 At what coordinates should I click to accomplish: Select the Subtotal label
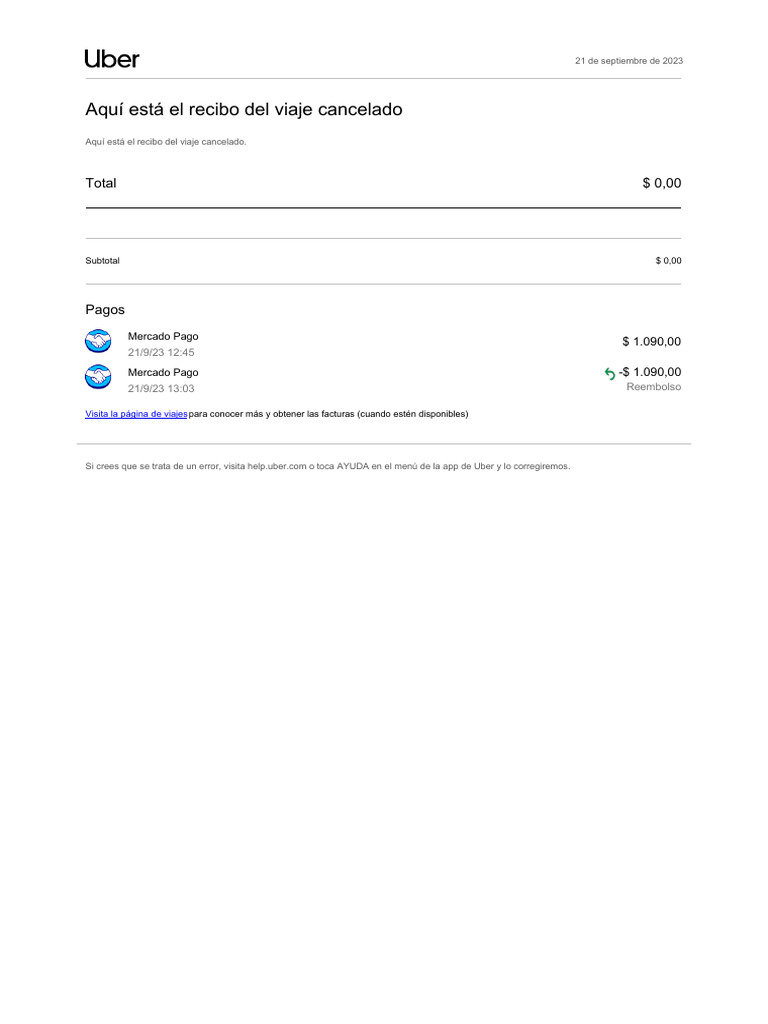[x=103, y=261]
